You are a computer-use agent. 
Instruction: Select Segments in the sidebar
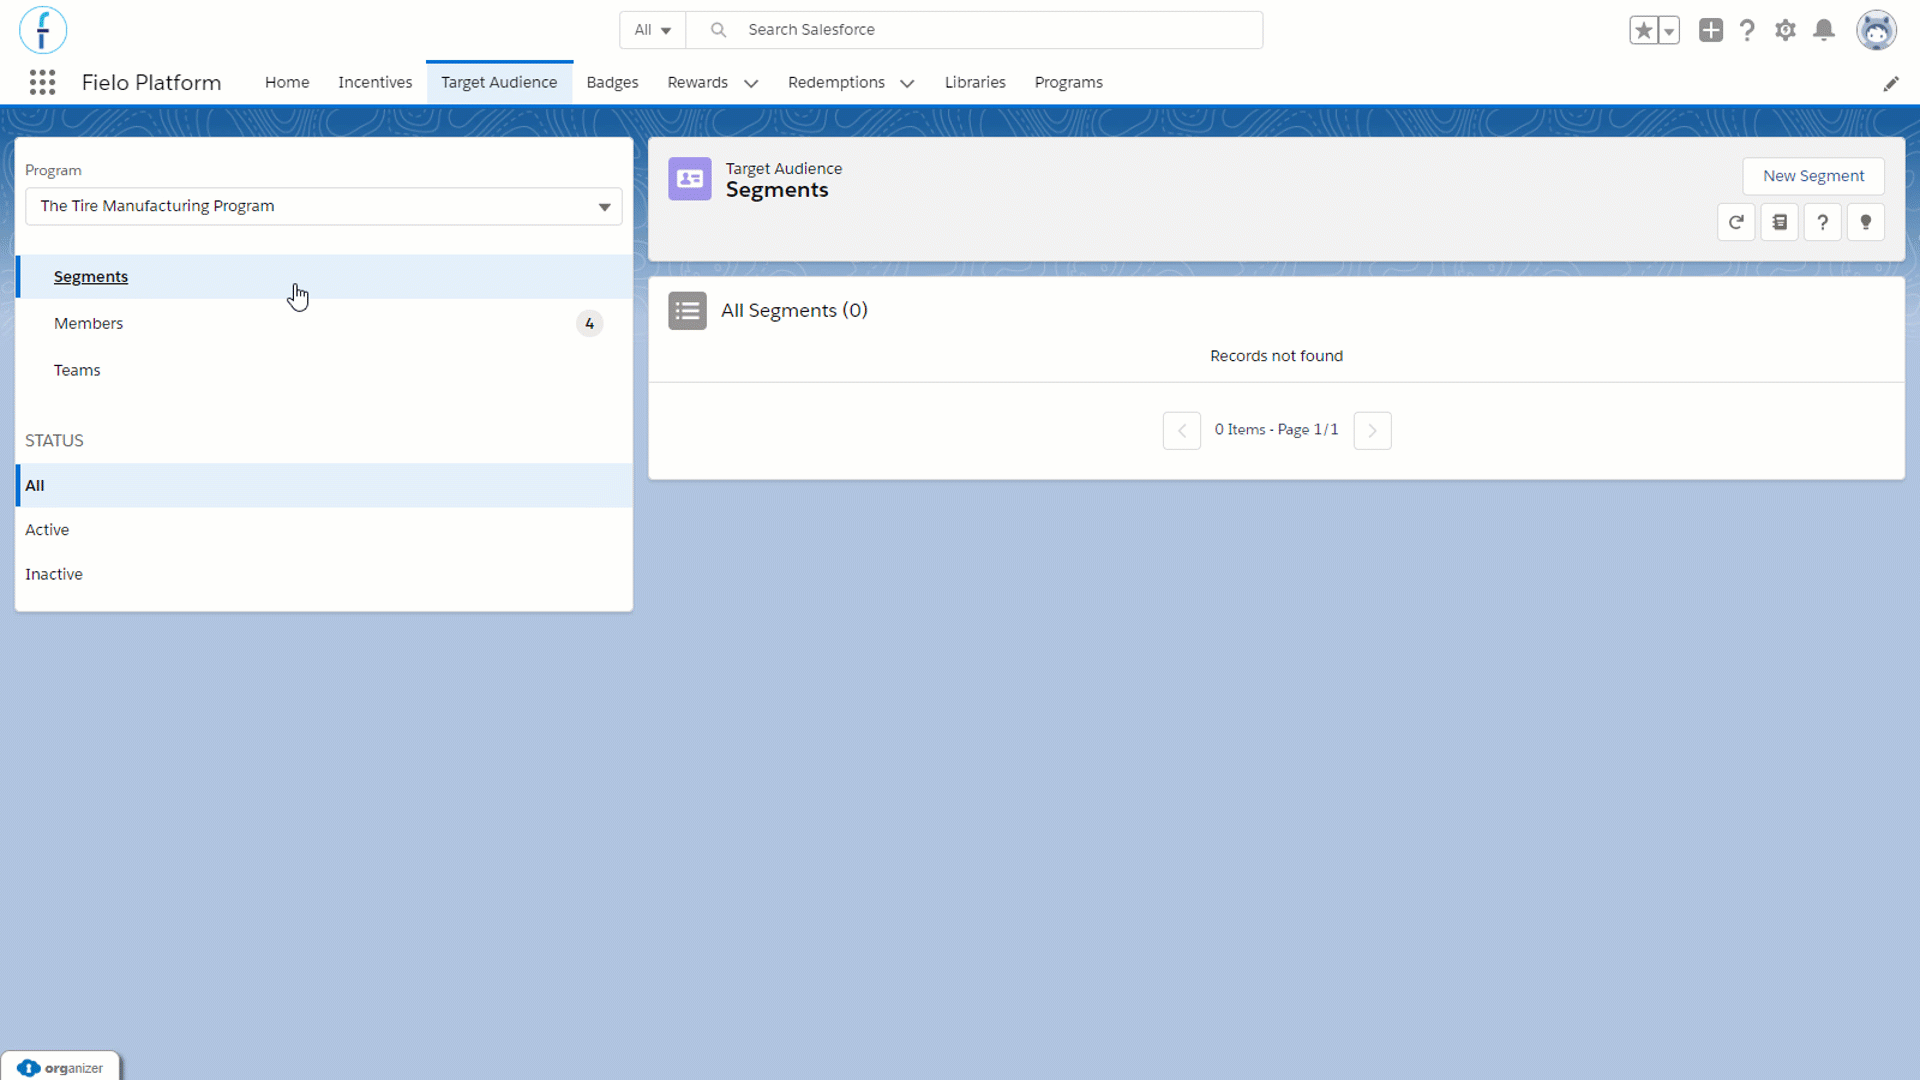pos(325,277)
